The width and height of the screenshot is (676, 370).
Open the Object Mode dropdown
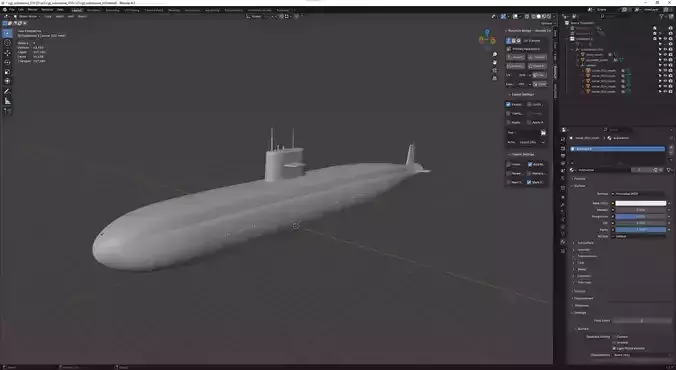28,16
